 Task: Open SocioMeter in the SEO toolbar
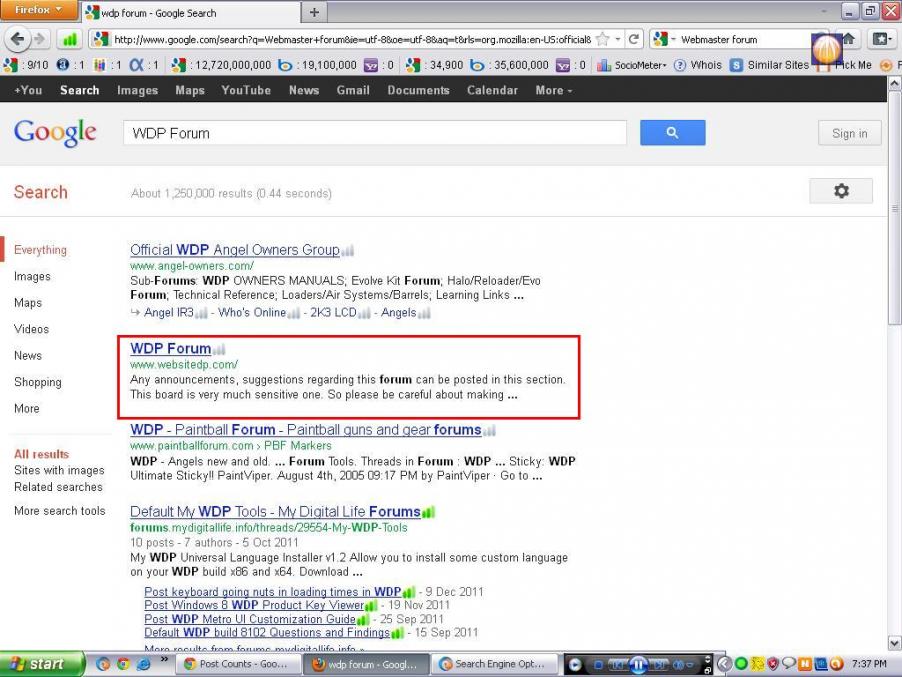coord(632,65)
